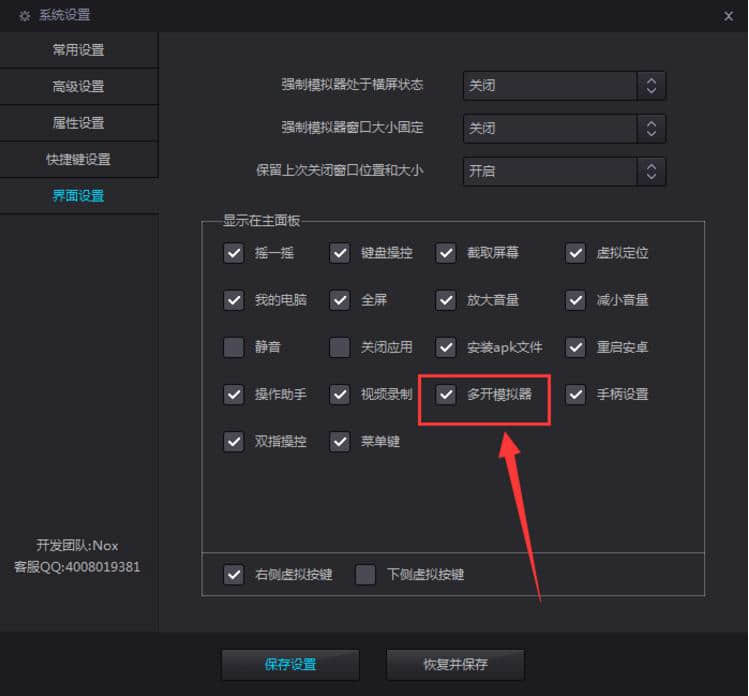Toggle 安装apk文件 checkbox
This screenshot has width=749, height=696.
446,347
